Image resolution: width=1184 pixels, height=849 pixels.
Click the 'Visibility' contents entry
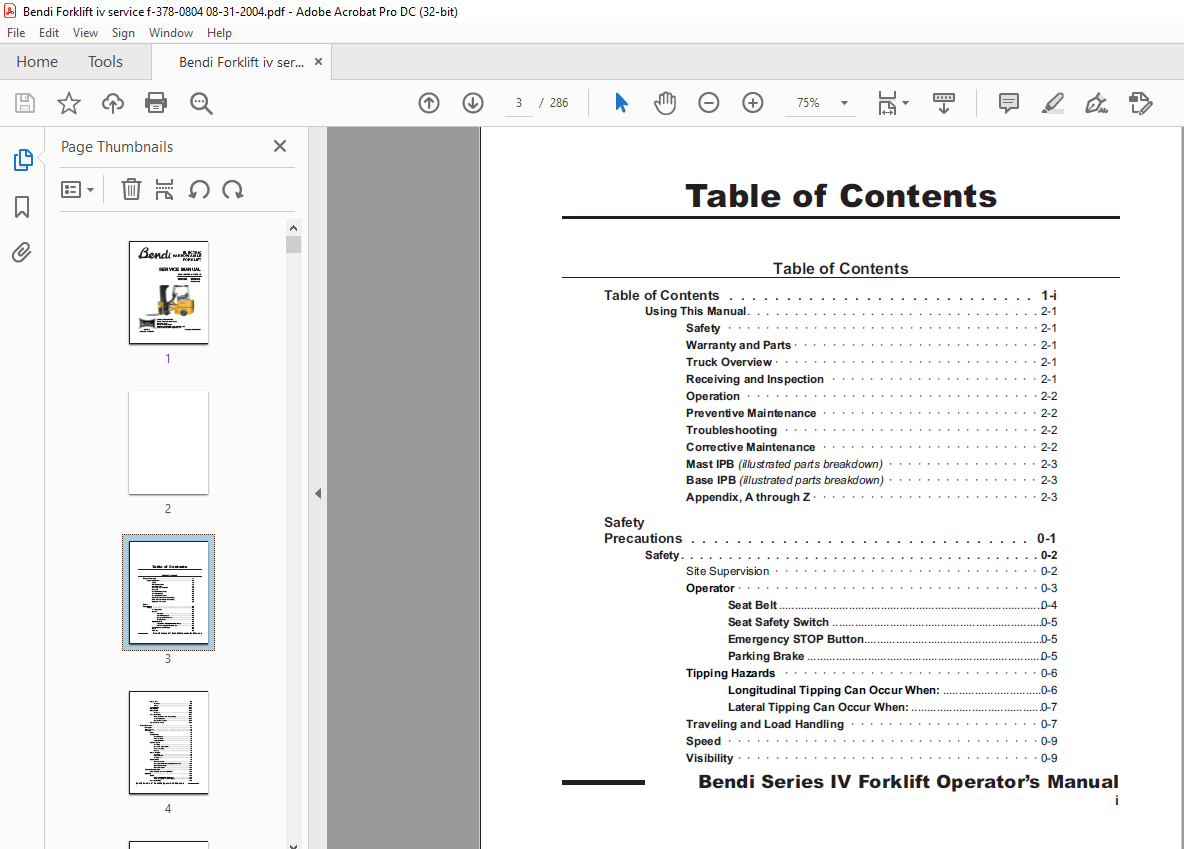(x=709, y=758)
